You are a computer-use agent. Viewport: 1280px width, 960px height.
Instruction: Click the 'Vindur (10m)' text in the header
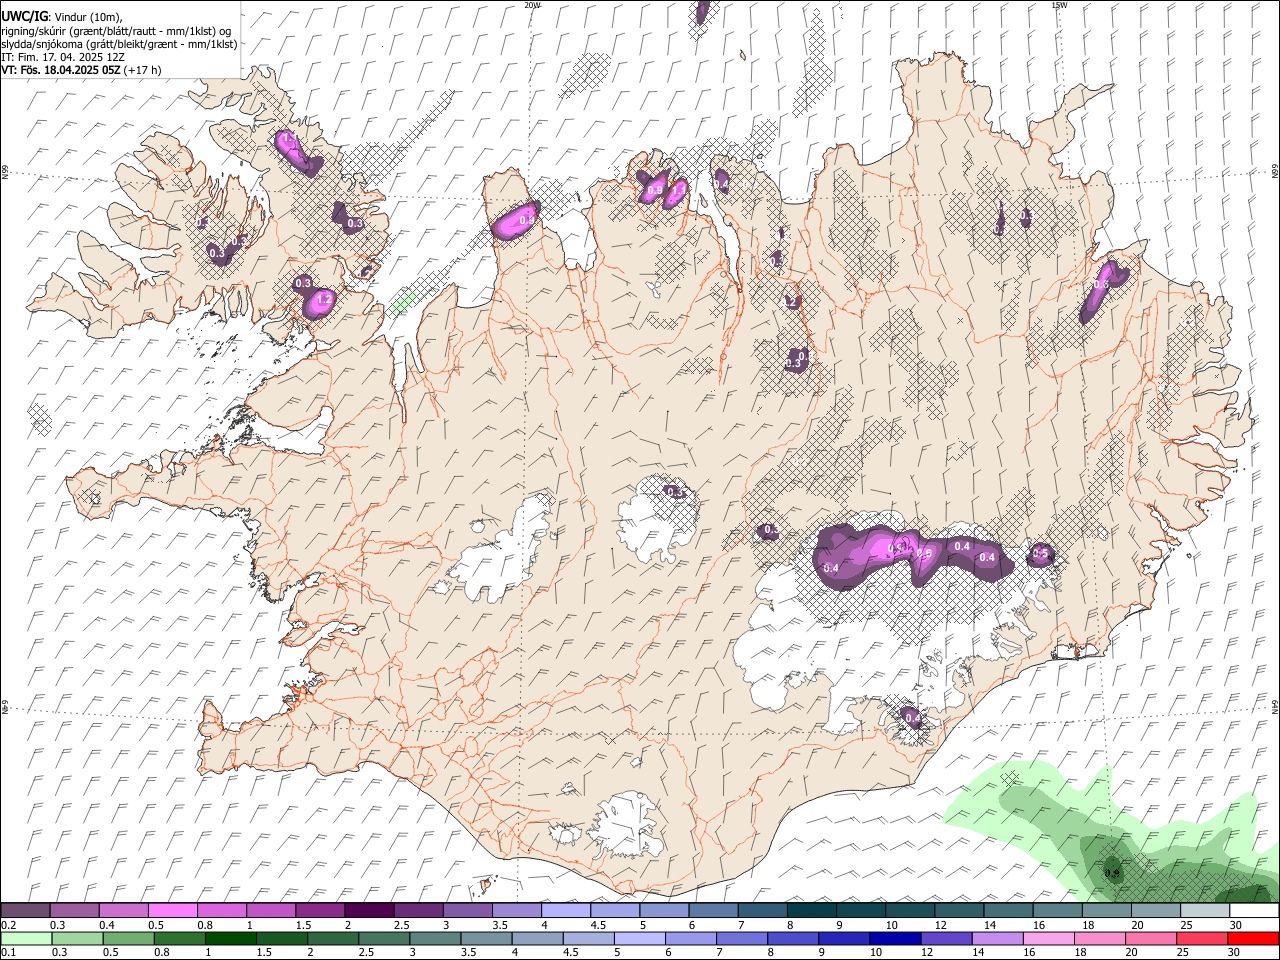click(88, 16)
